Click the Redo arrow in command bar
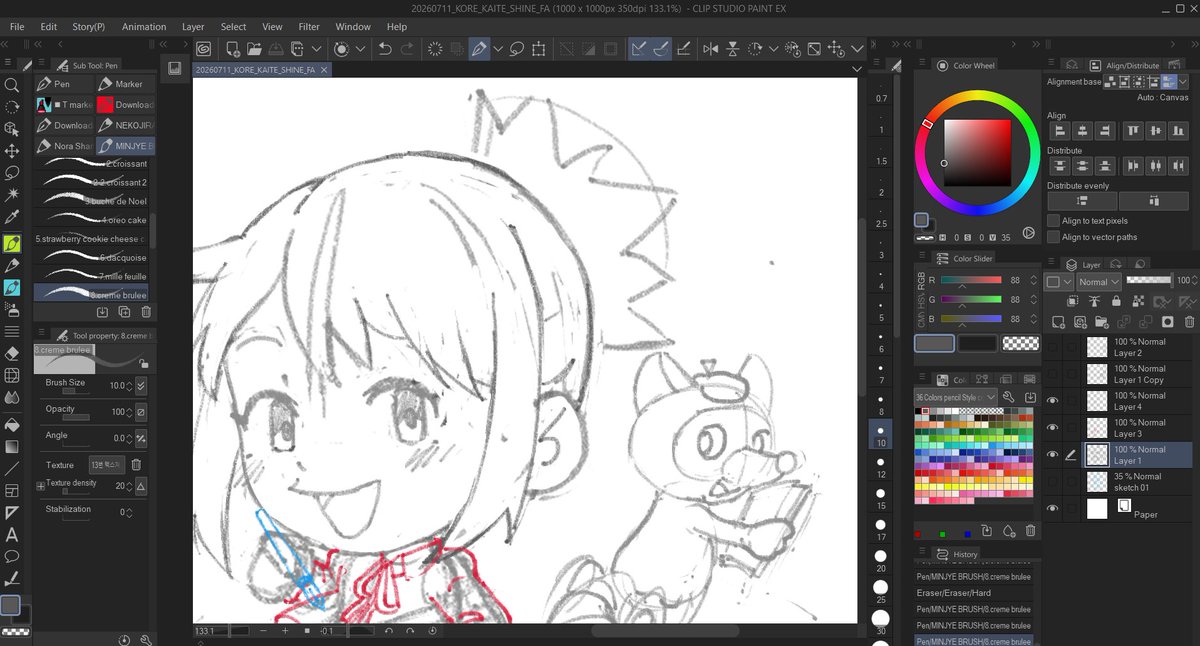The image size is (1200, 646). tap(407, 48)
